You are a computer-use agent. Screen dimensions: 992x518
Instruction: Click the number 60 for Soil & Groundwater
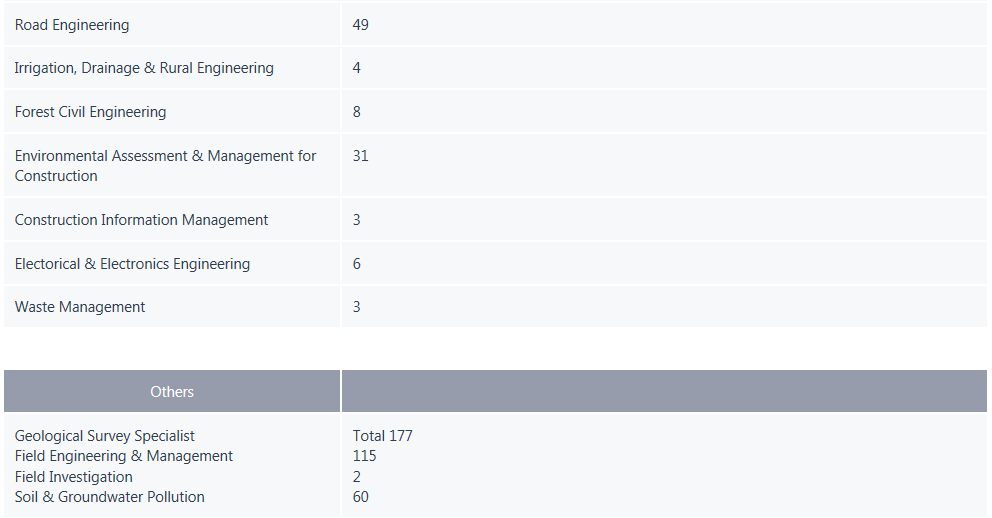coord(361,496)
